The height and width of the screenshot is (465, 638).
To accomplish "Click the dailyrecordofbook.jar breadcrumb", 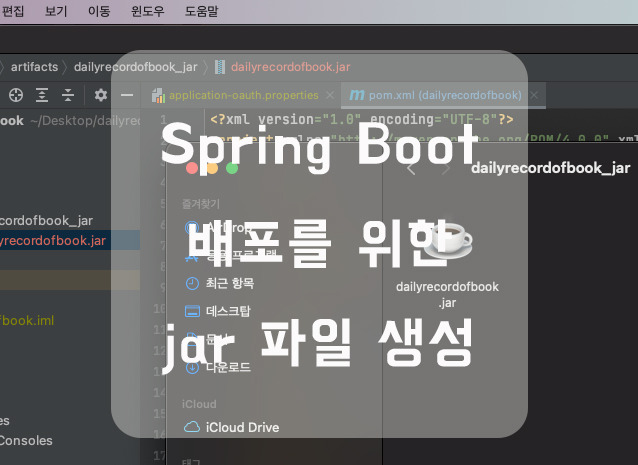I will (291, 67).
